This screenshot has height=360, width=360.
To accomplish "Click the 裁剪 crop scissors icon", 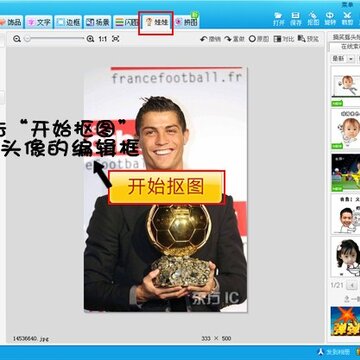I will tap(347, 19).
